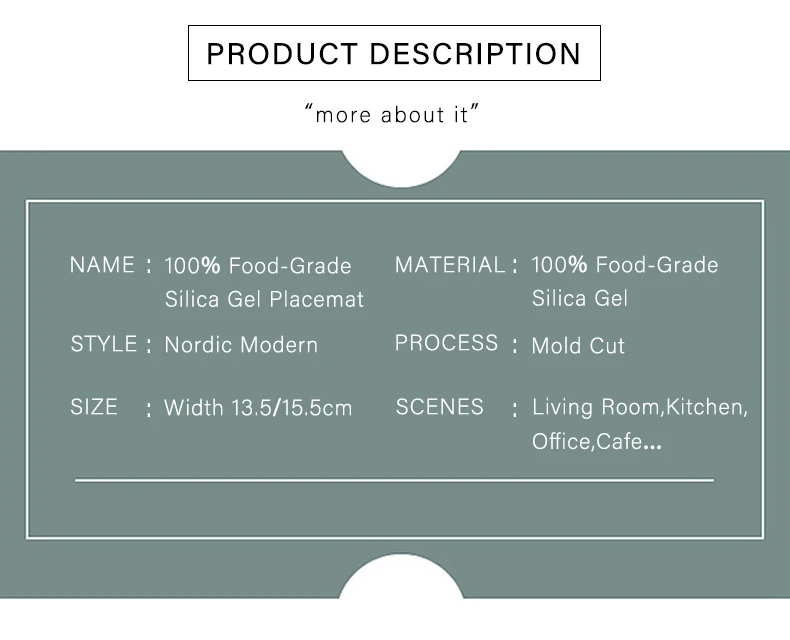Click the Living Room,Kitchen, text
Screen dimensions: 790x640
pos(640,407)
